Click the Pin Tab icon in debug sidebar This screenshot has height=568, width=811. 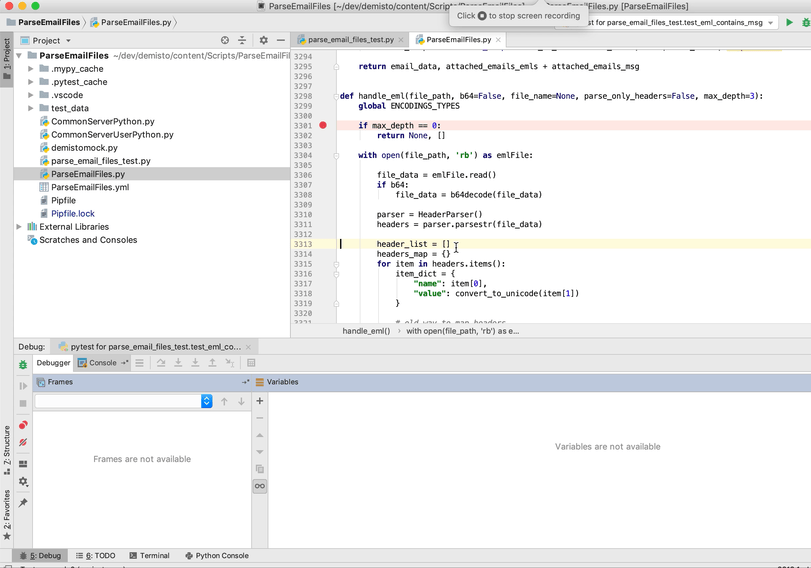23,503
